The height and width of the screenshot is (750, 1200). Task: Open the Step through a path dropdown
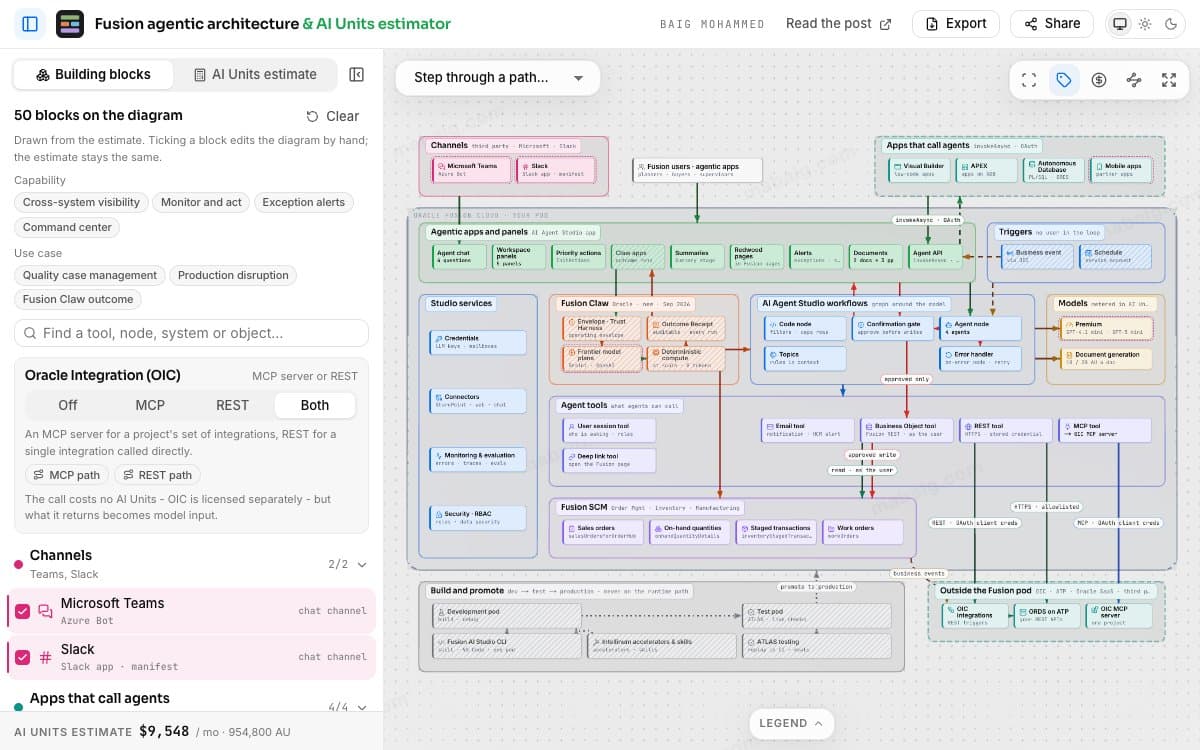coord(498,78)
